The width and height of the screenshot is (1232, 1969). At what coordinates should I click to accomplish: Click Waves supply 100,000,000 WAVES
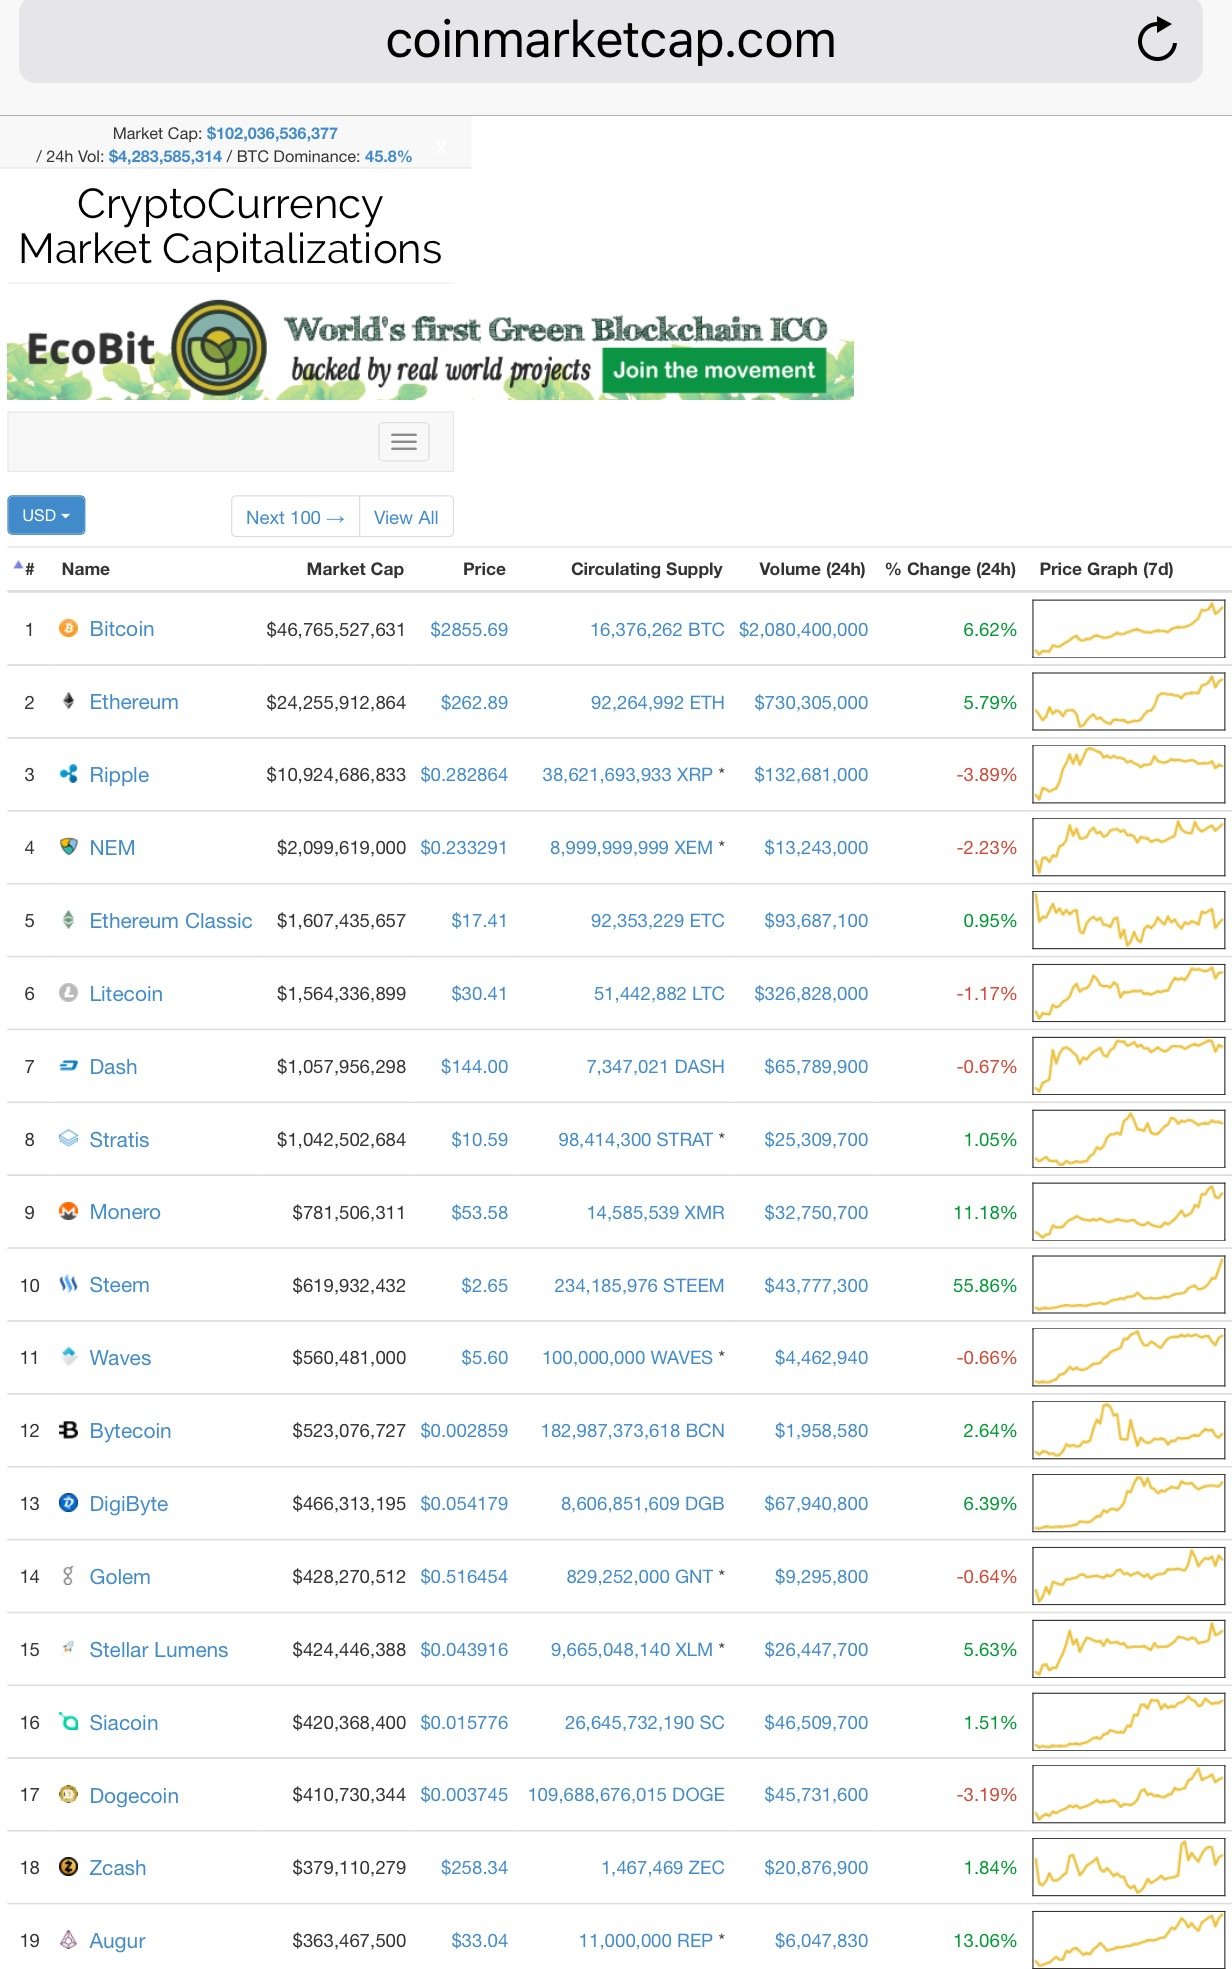[x=627, y=1358]
